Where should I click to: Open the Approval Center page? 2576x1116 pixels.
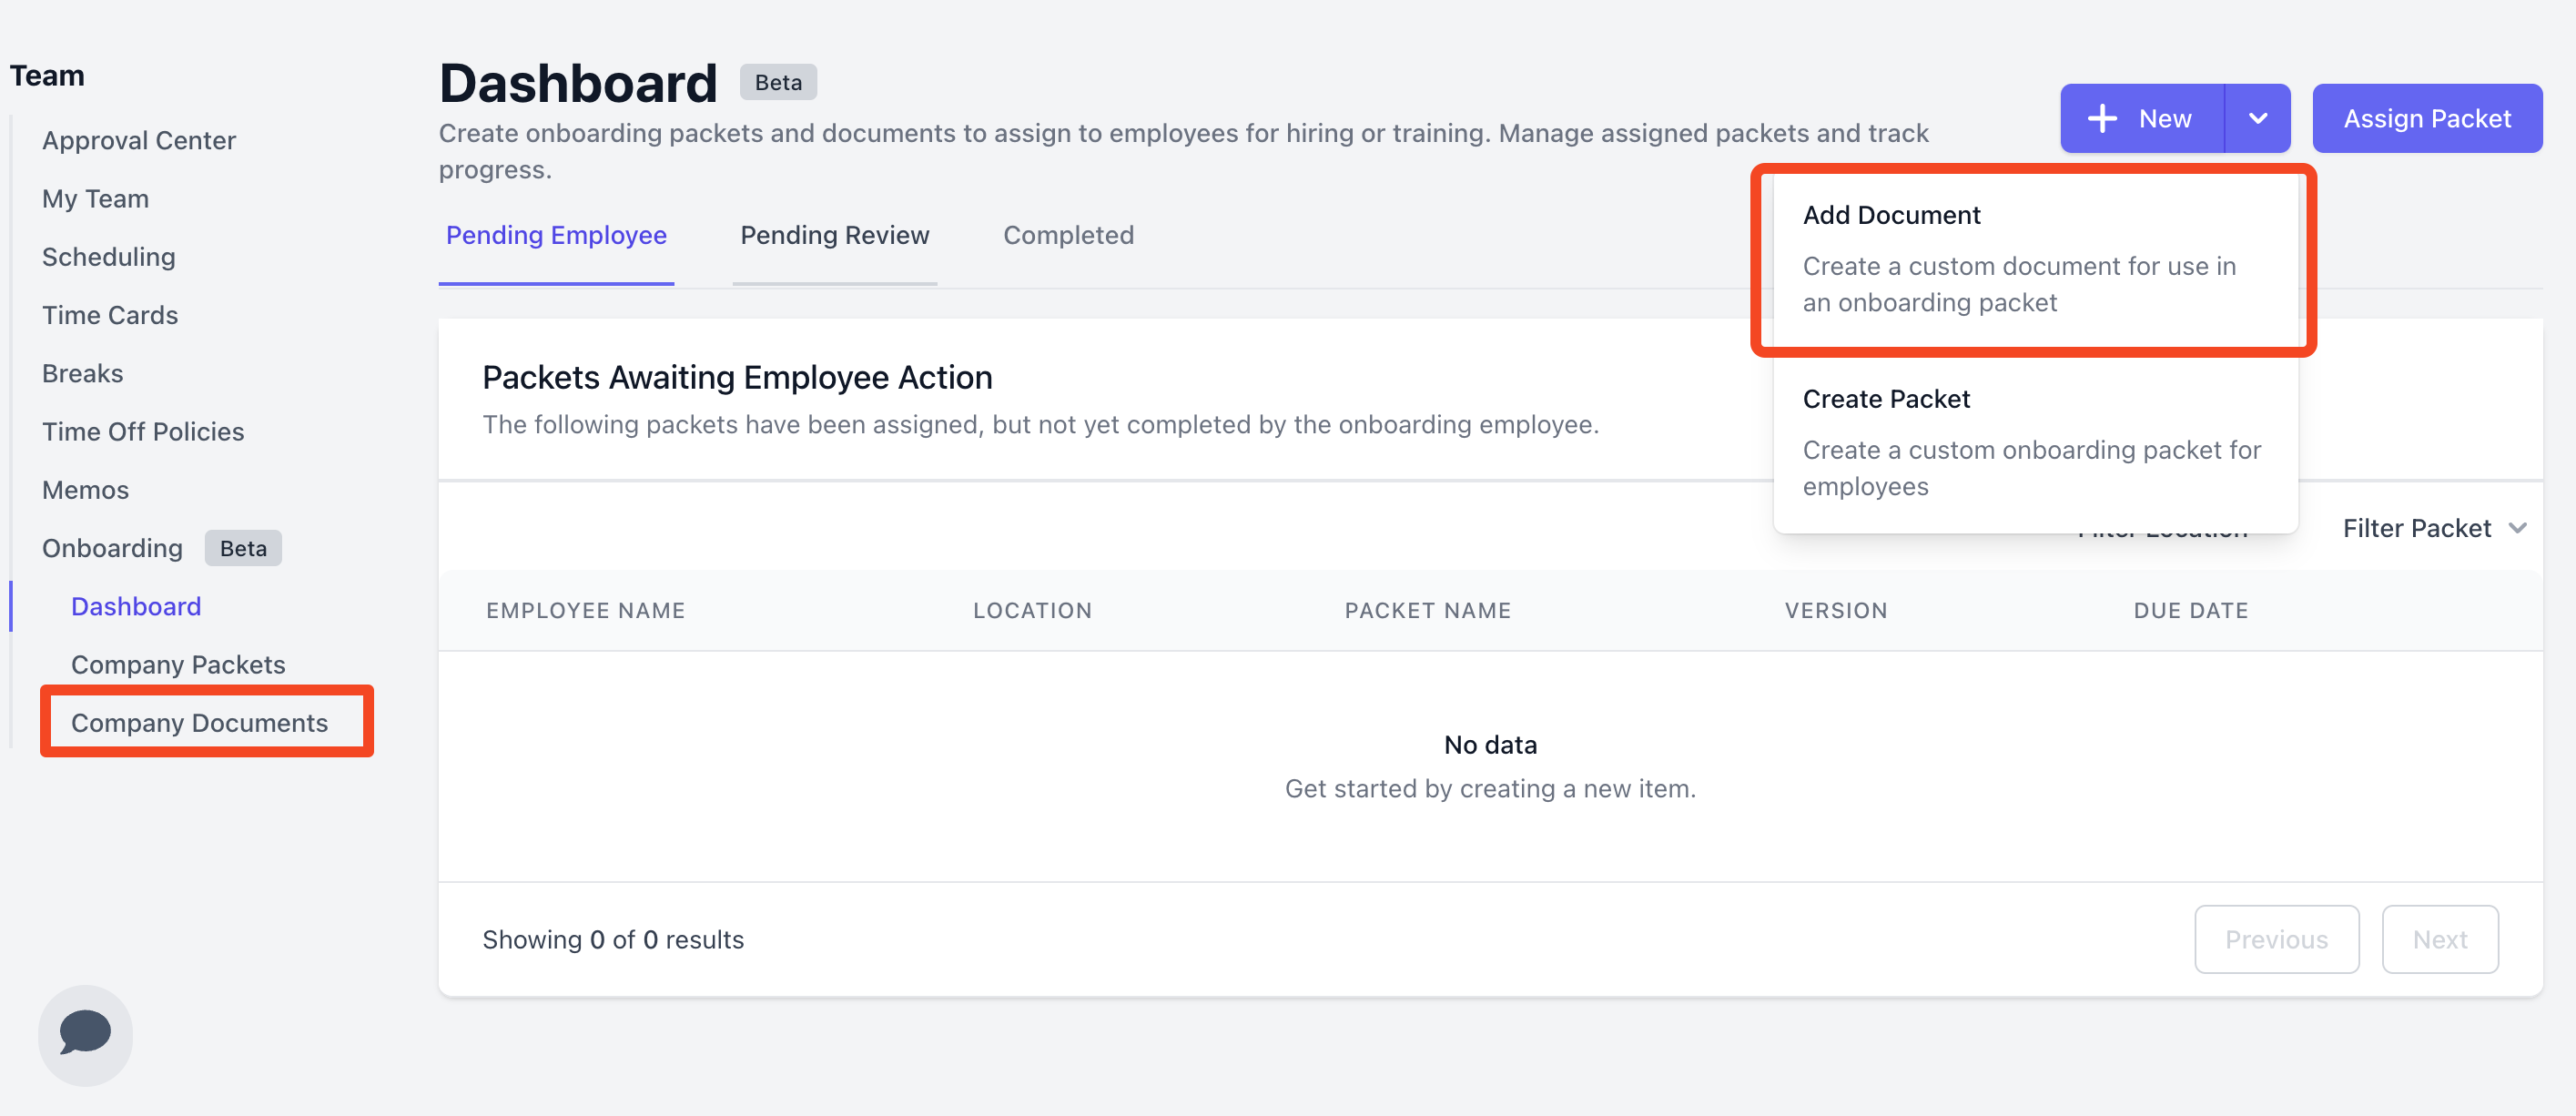(139, 140)
